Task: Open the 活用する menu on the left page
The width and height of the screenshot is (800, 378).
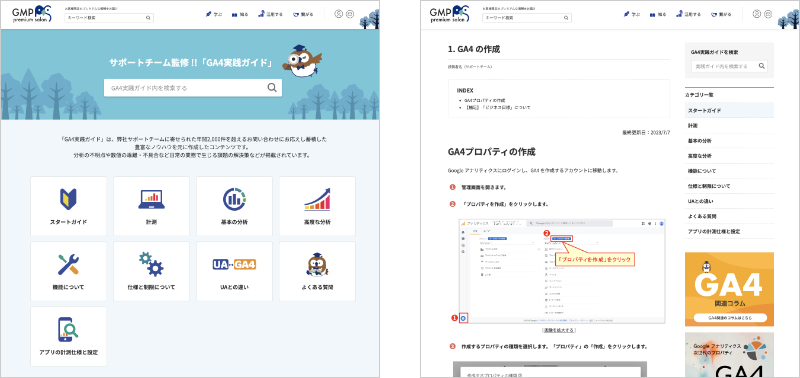Action: click(270, 14)
